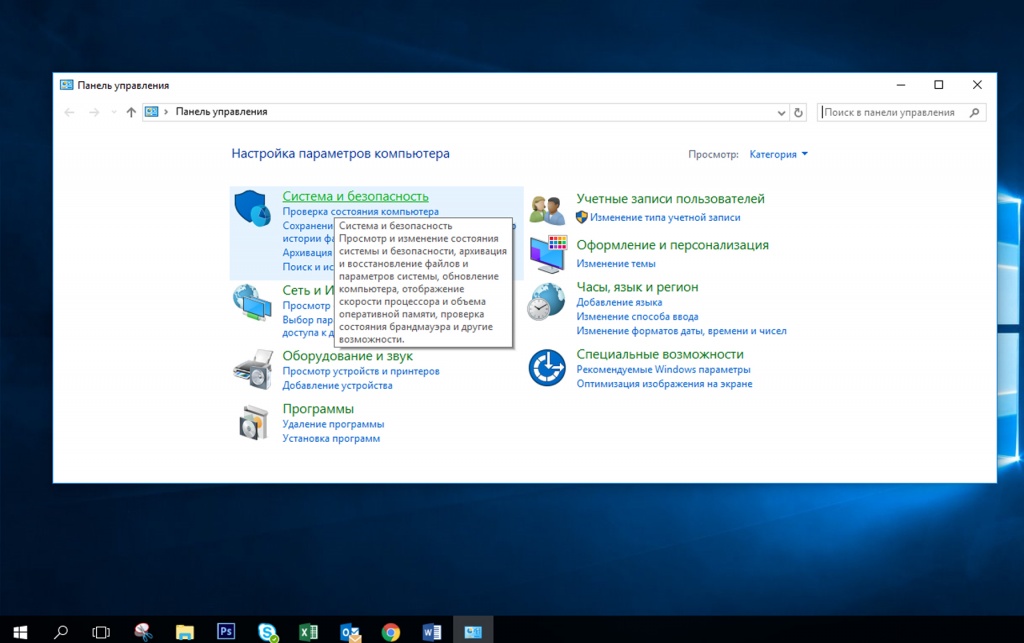Open Проверка состояния компьютера link

point(360,212)
